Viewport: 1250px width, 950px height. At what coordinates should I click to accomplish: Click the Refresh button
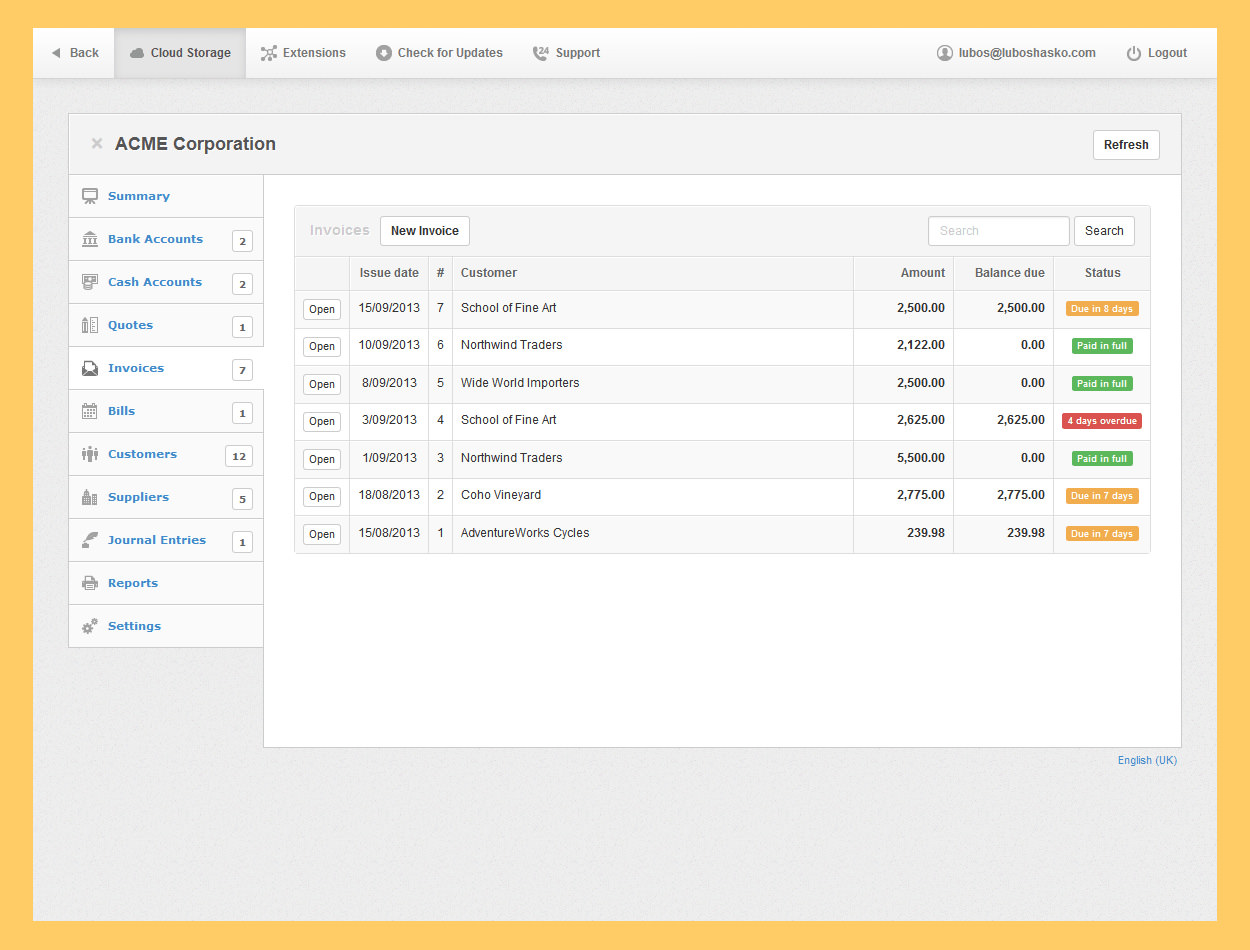point(1126,145)
